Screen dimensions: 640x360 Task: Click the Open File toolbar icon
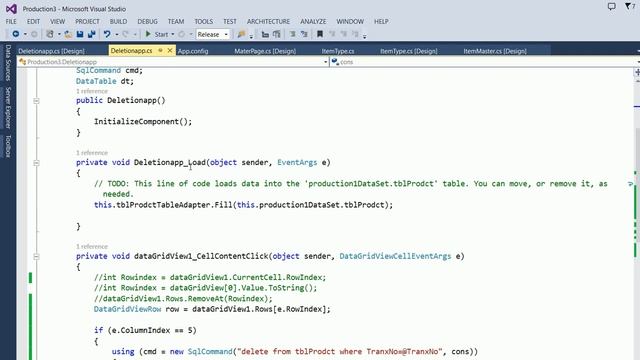[x=68, y=34]
